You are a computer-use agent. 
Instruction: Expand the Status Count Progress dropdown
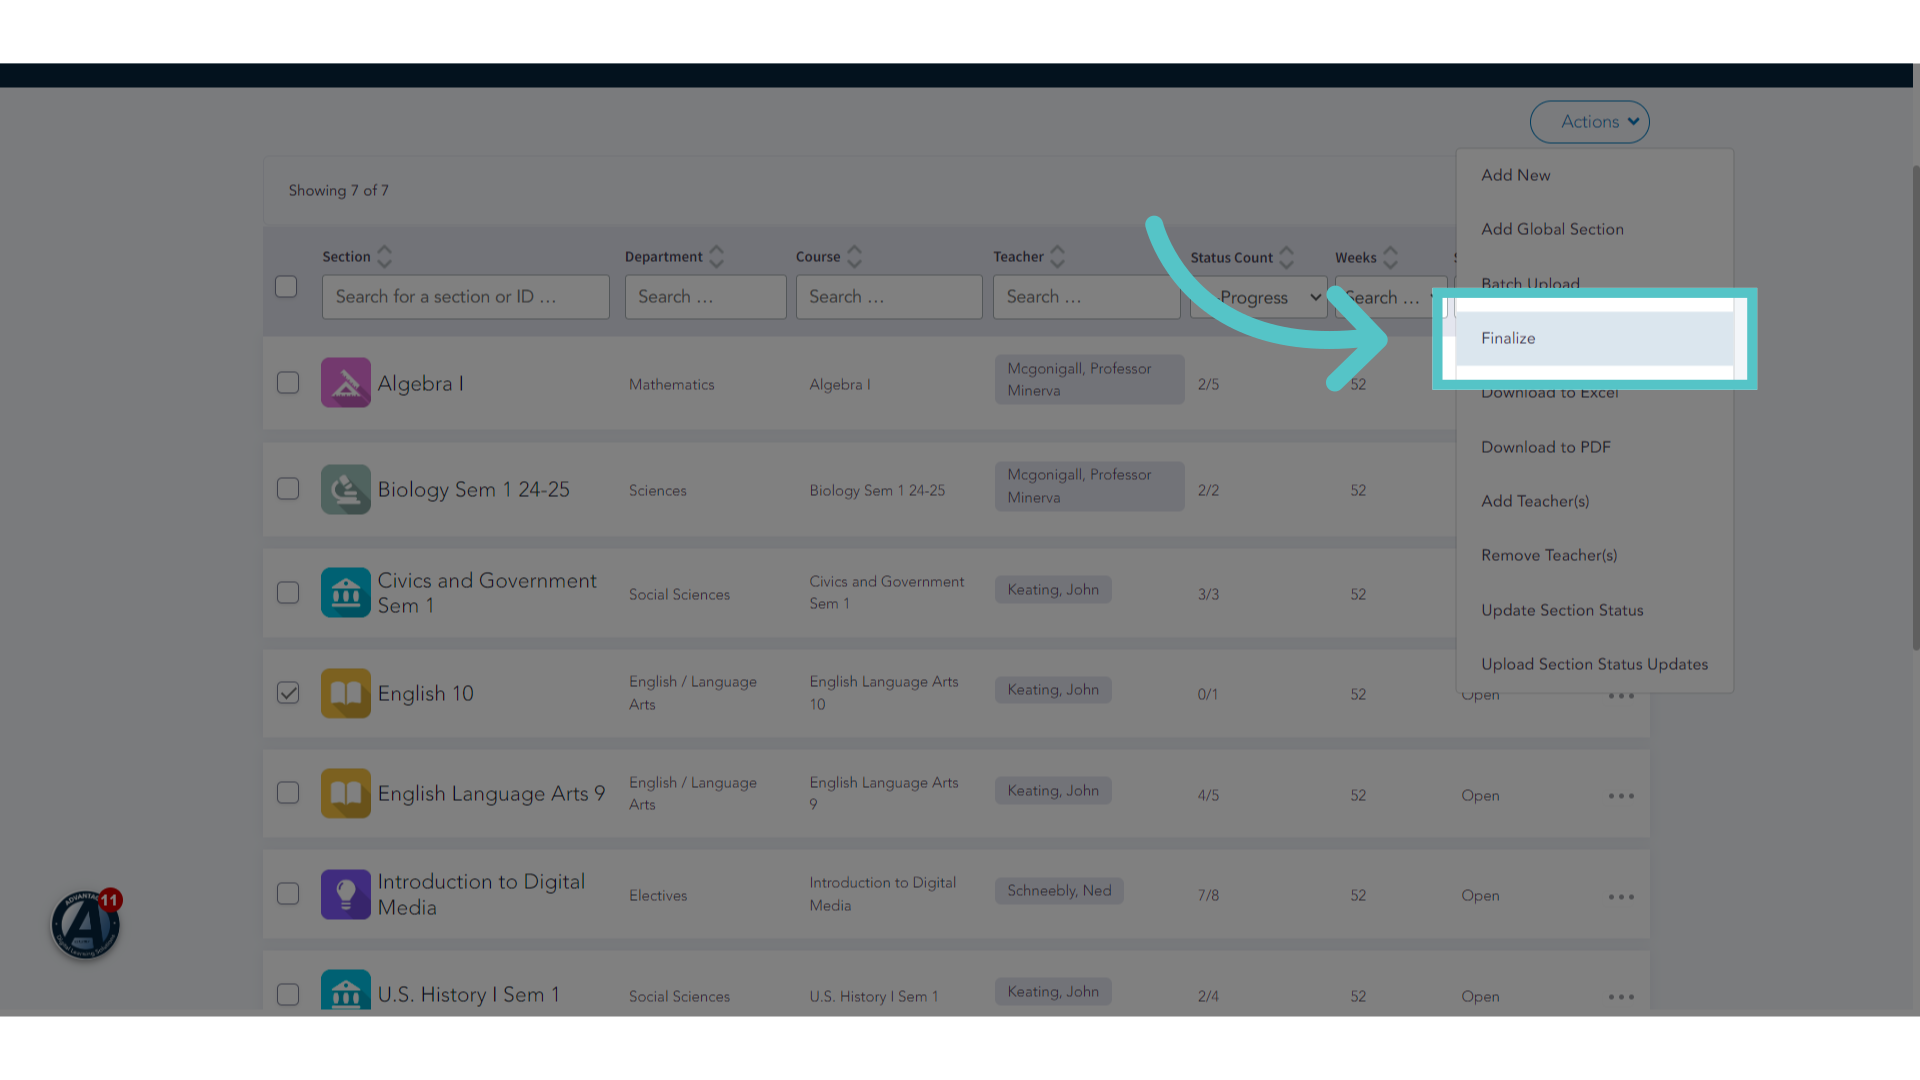[1259, 297]
